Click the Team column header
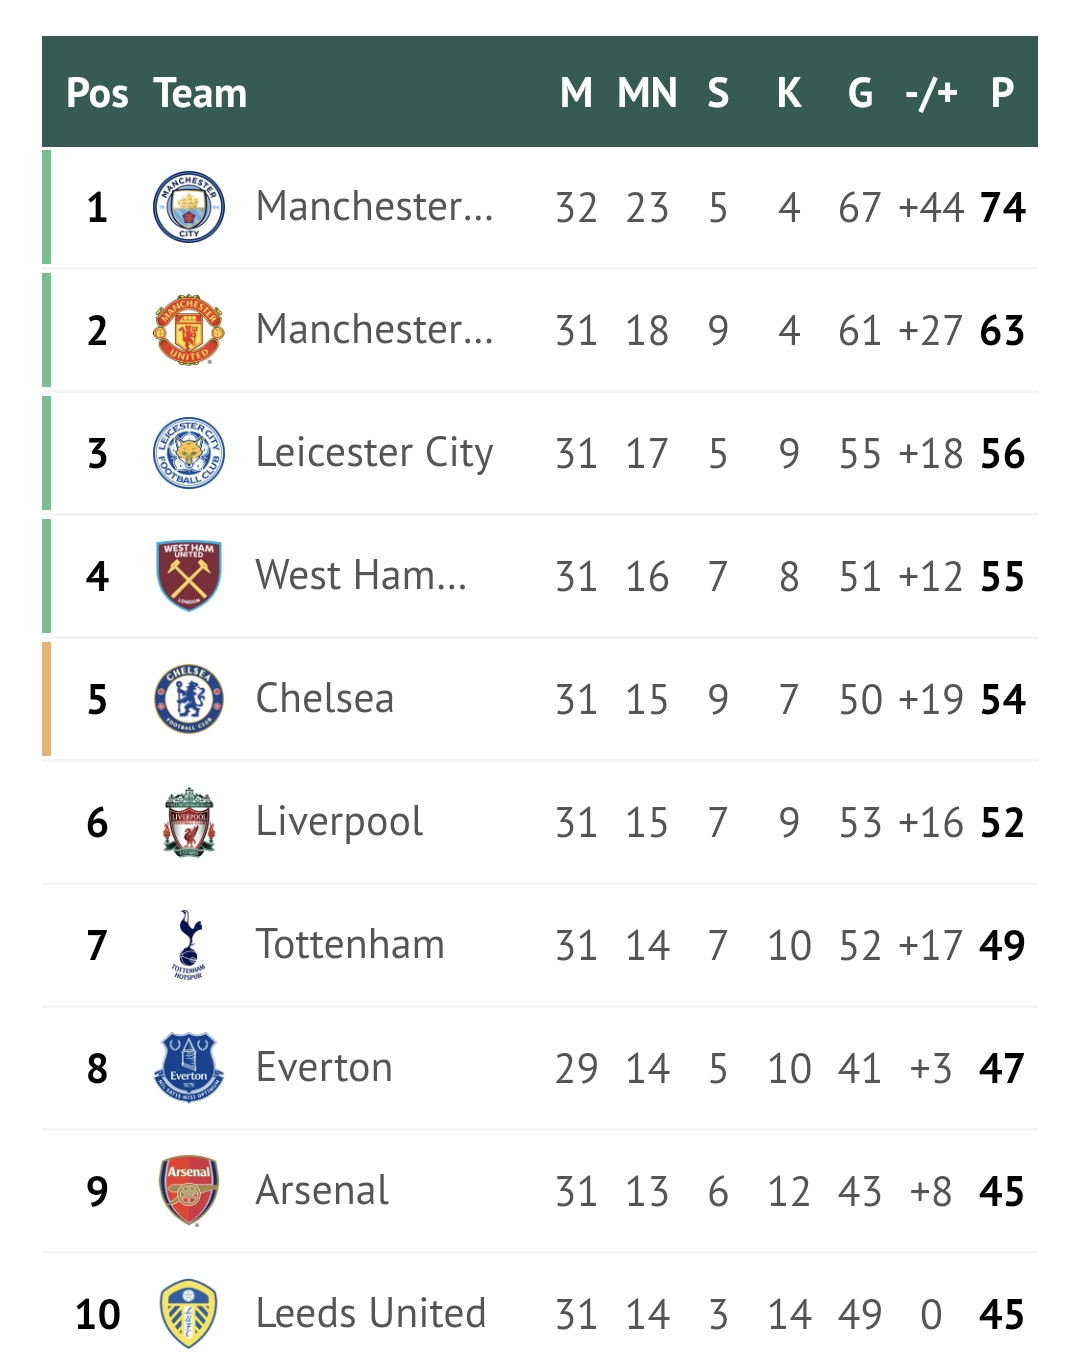The height and width of the screenshot is (1370, 1080). (x=200, y=93)
